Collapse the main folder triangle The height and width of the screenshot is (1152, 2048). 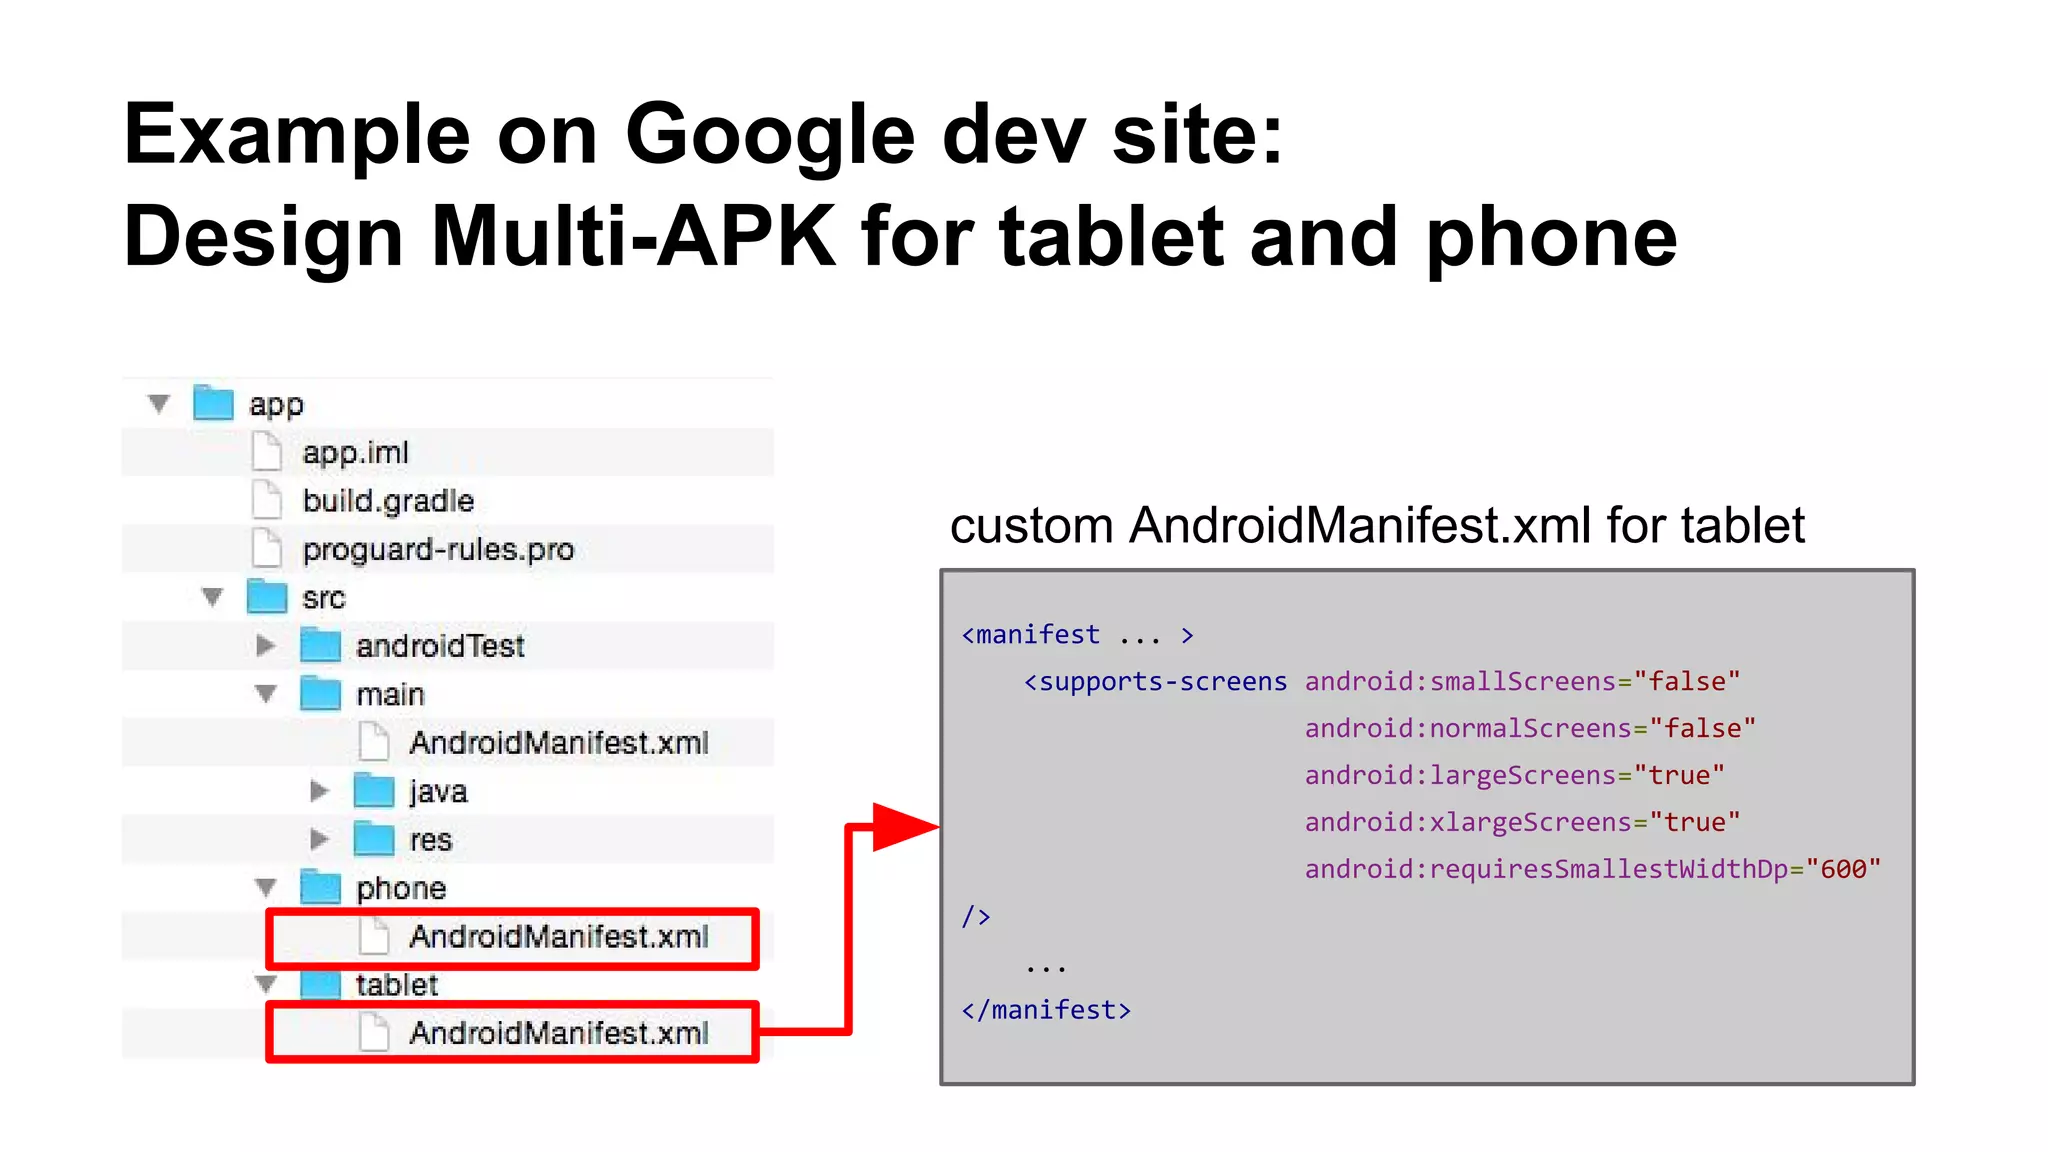coord(265,693)
